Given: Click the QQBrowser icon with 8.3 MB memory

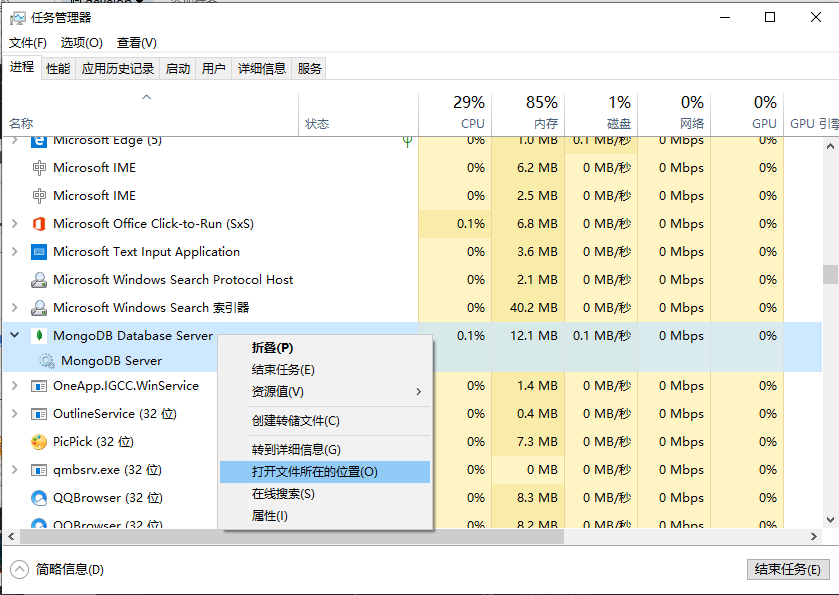Looking at the screenshot, I should [x=39, y=498].
